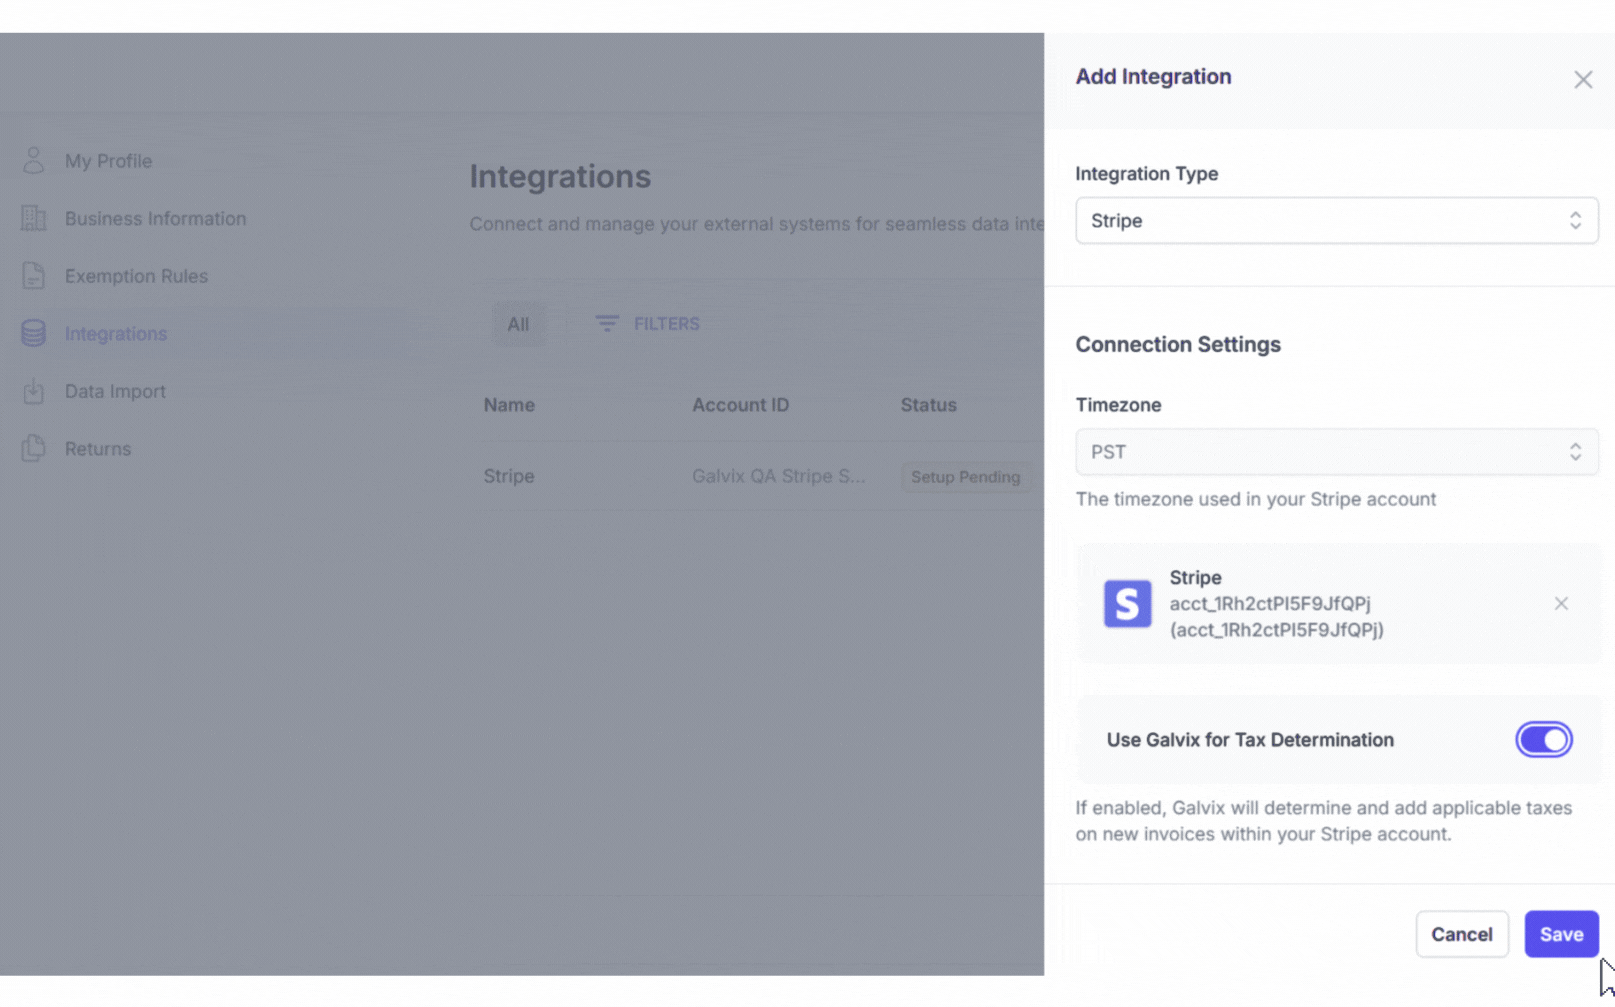Click the Account ID column header
Screen dimensions: 1615x1007
coord(740,405)
